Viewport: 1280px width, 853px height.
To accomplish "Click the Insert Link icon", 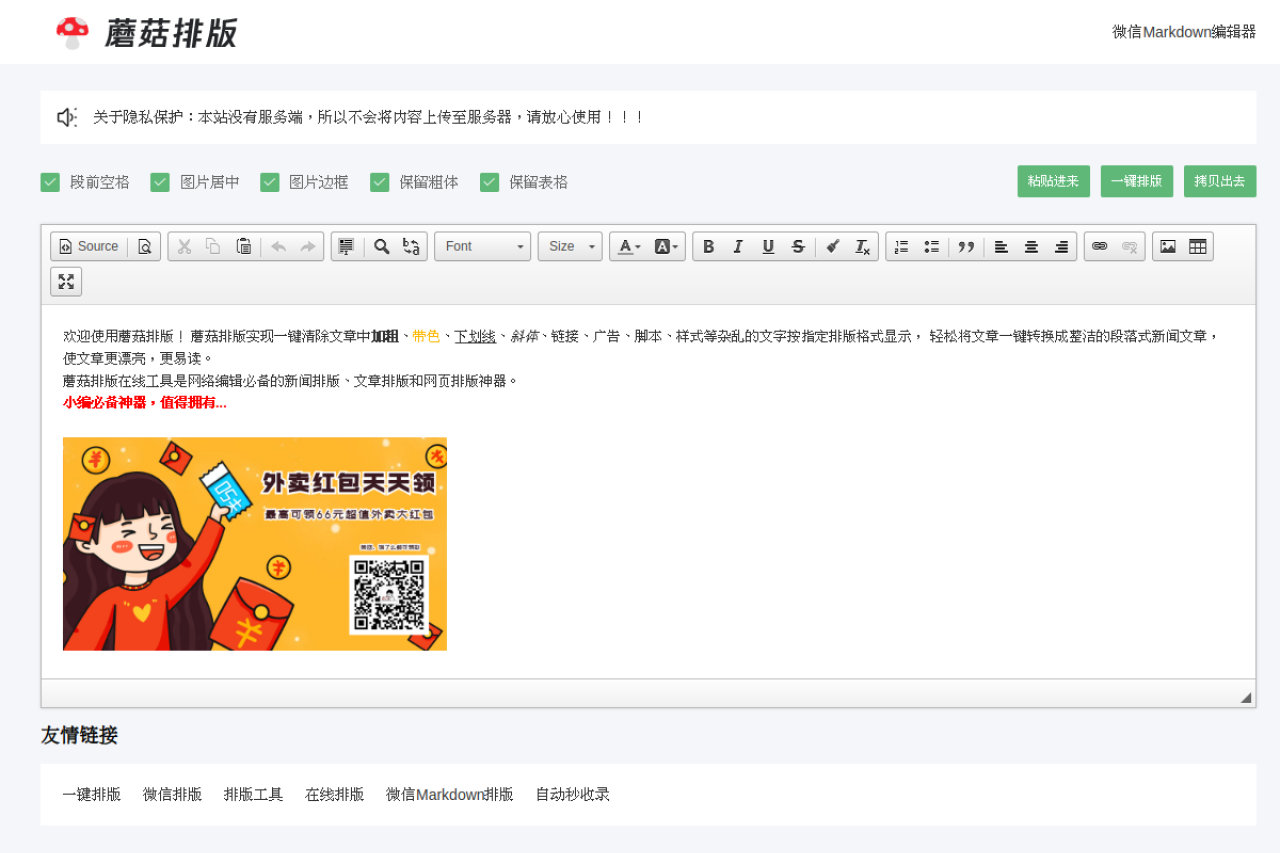I will 1100,246.
